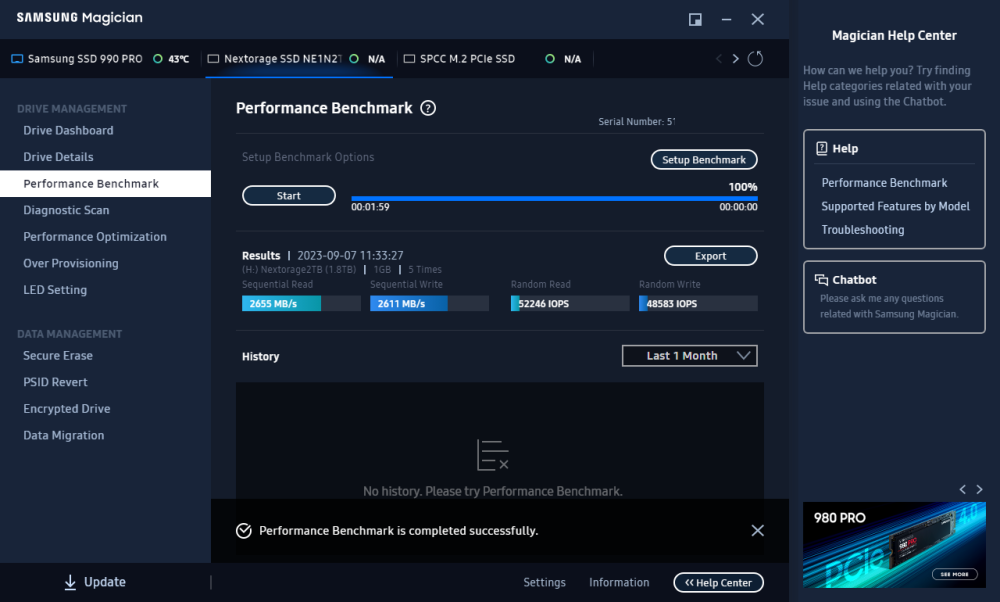The height and width of the screenshot is (602, 1000).
Task: Click the Sequential Write 2611 MB/s bar
Action: 429,304
